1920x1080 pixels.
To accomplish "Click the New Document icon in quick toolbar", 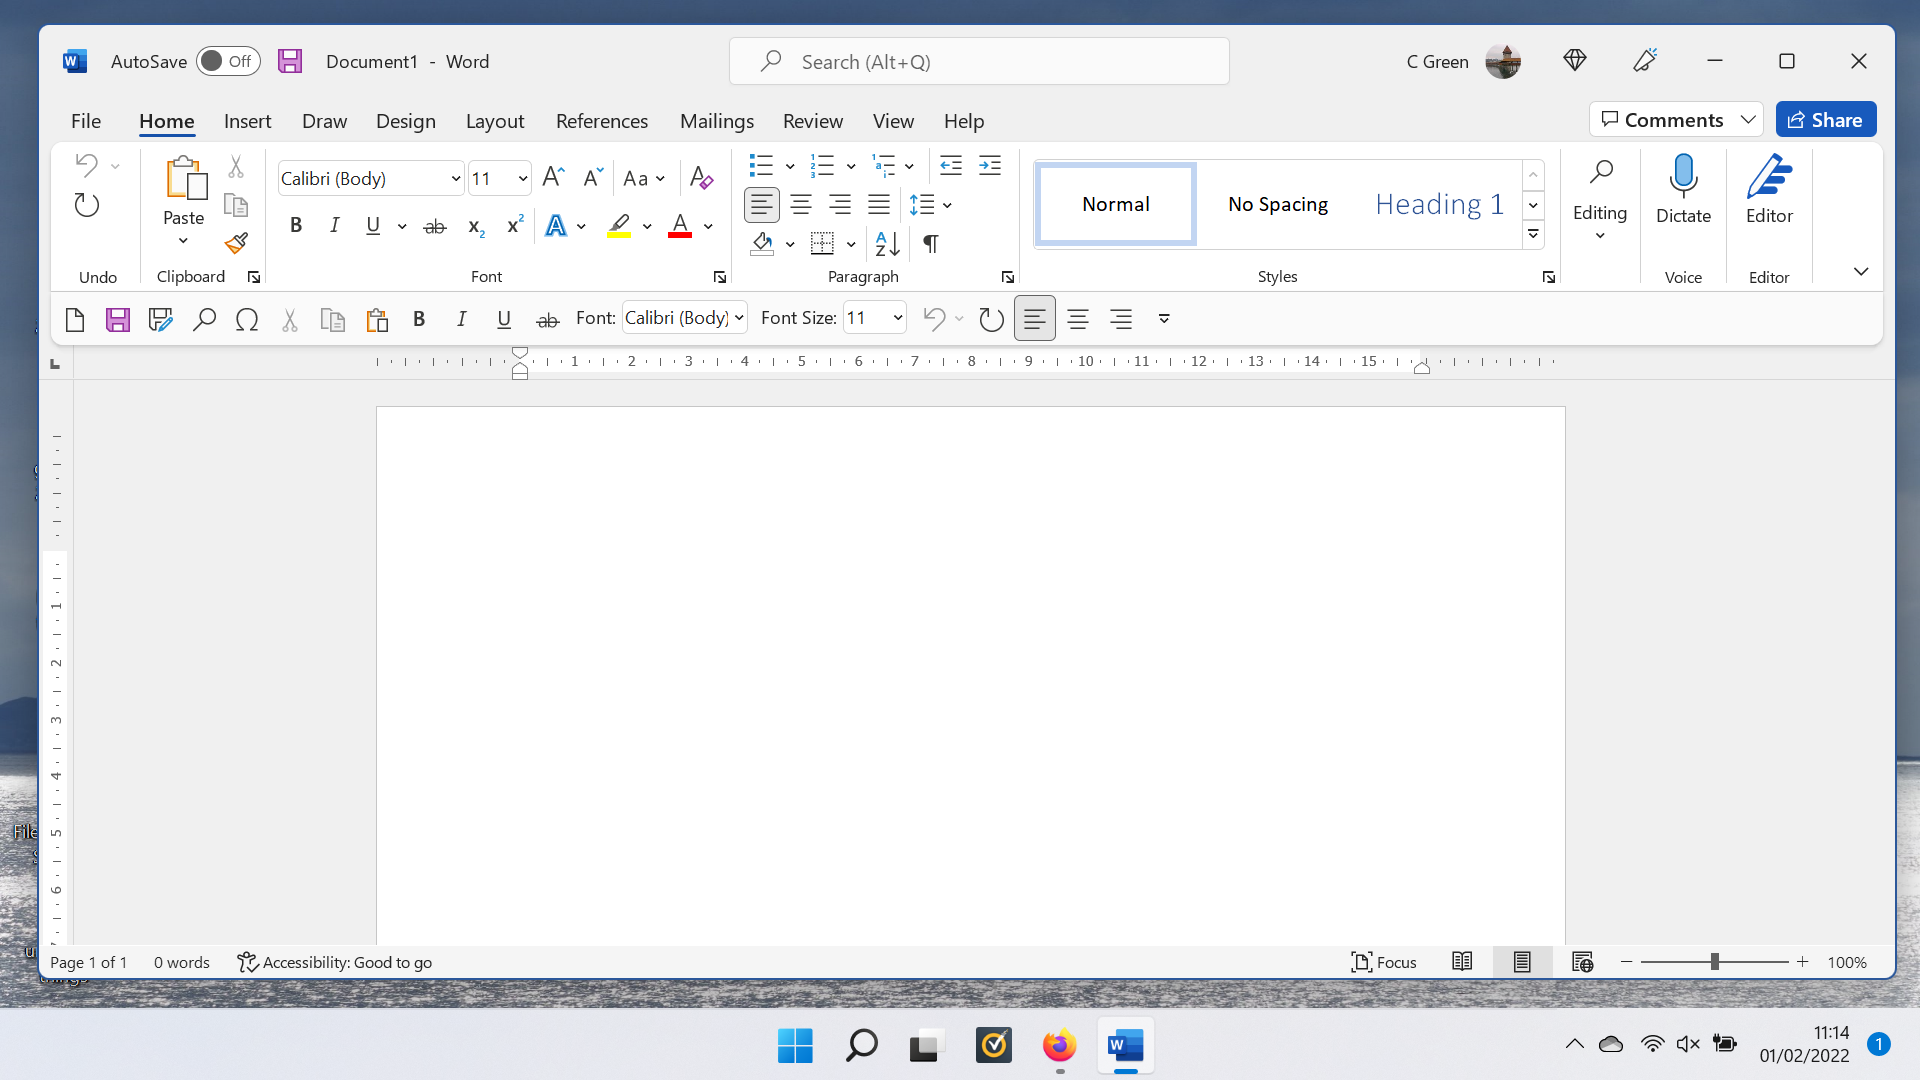I will pyautogui.click(x=75, y=319).
